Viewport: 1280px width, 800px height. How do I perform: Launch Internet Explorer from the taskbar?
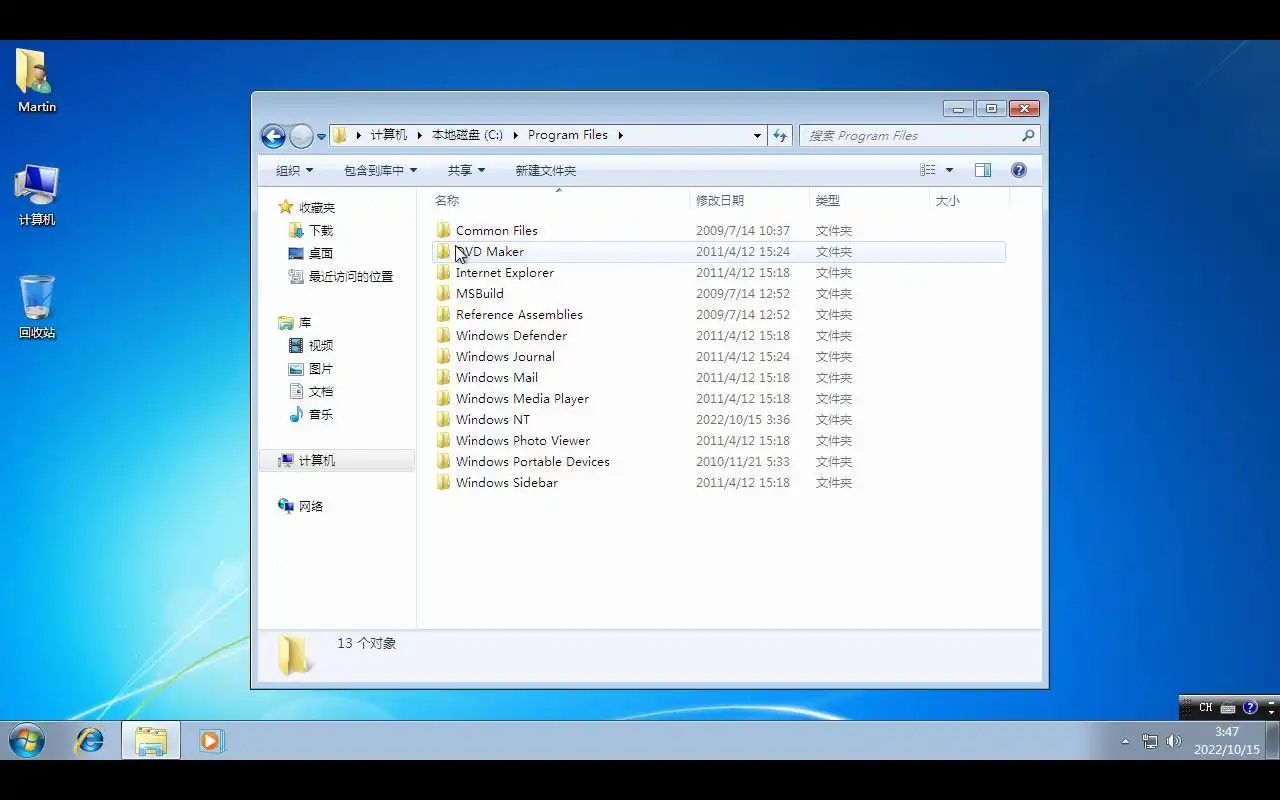click(90, 741)
